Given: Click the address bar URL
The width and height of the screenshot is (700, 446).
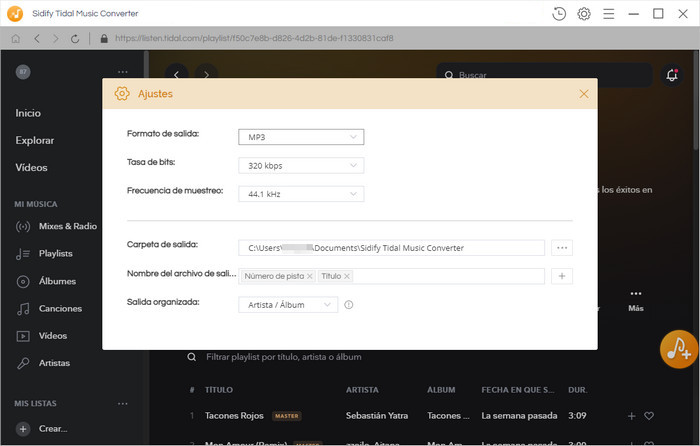Looking at the screenshot, I should pos(254,38).
